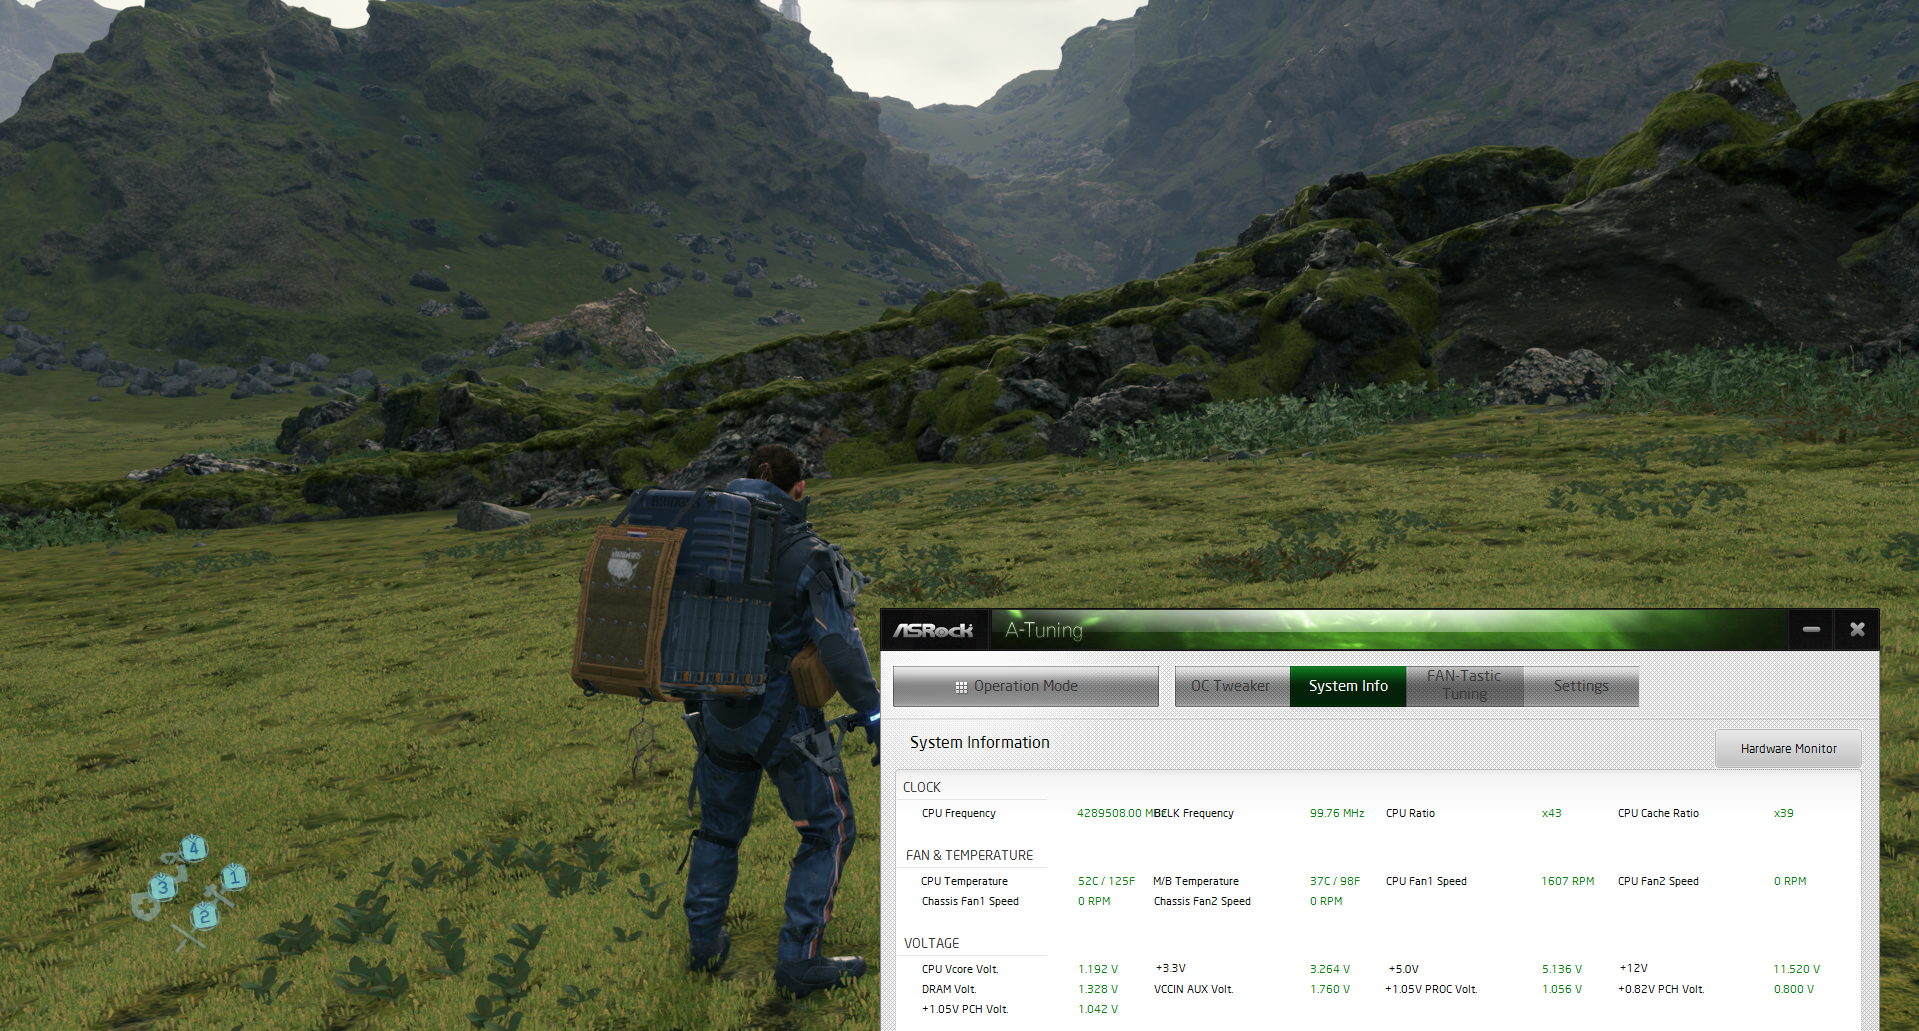Click the ASRock logo in A-Tuning

[933, 630]
